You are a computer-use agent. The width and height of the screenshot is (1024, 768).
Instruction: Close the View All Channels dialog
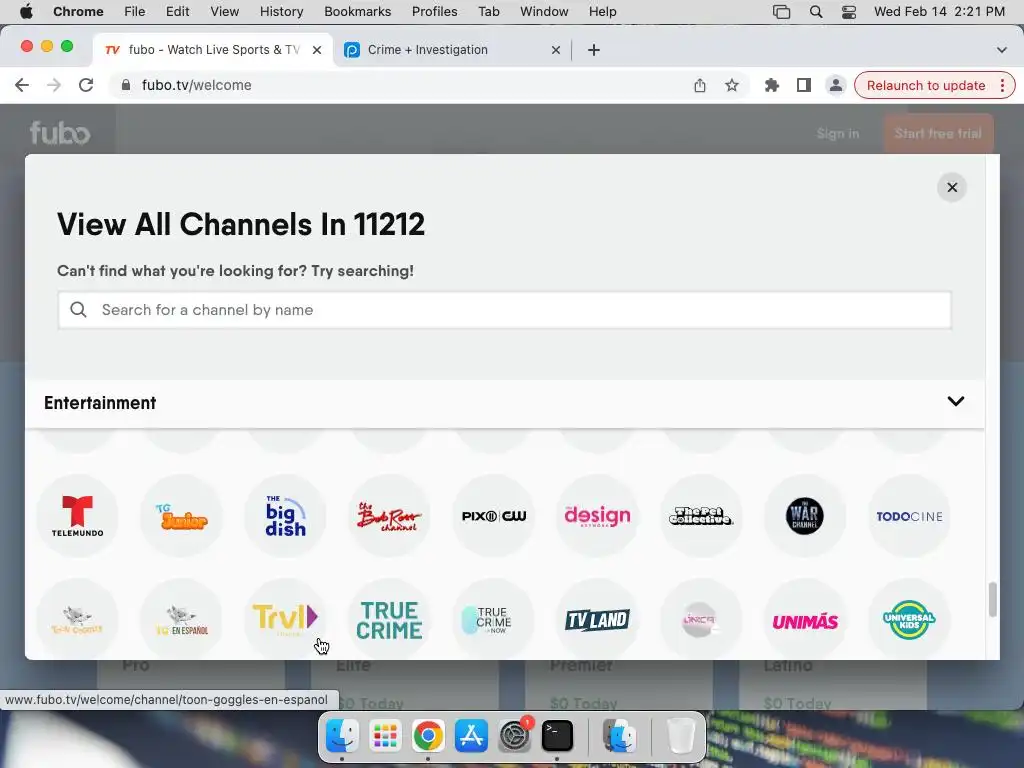coord(952,187)
